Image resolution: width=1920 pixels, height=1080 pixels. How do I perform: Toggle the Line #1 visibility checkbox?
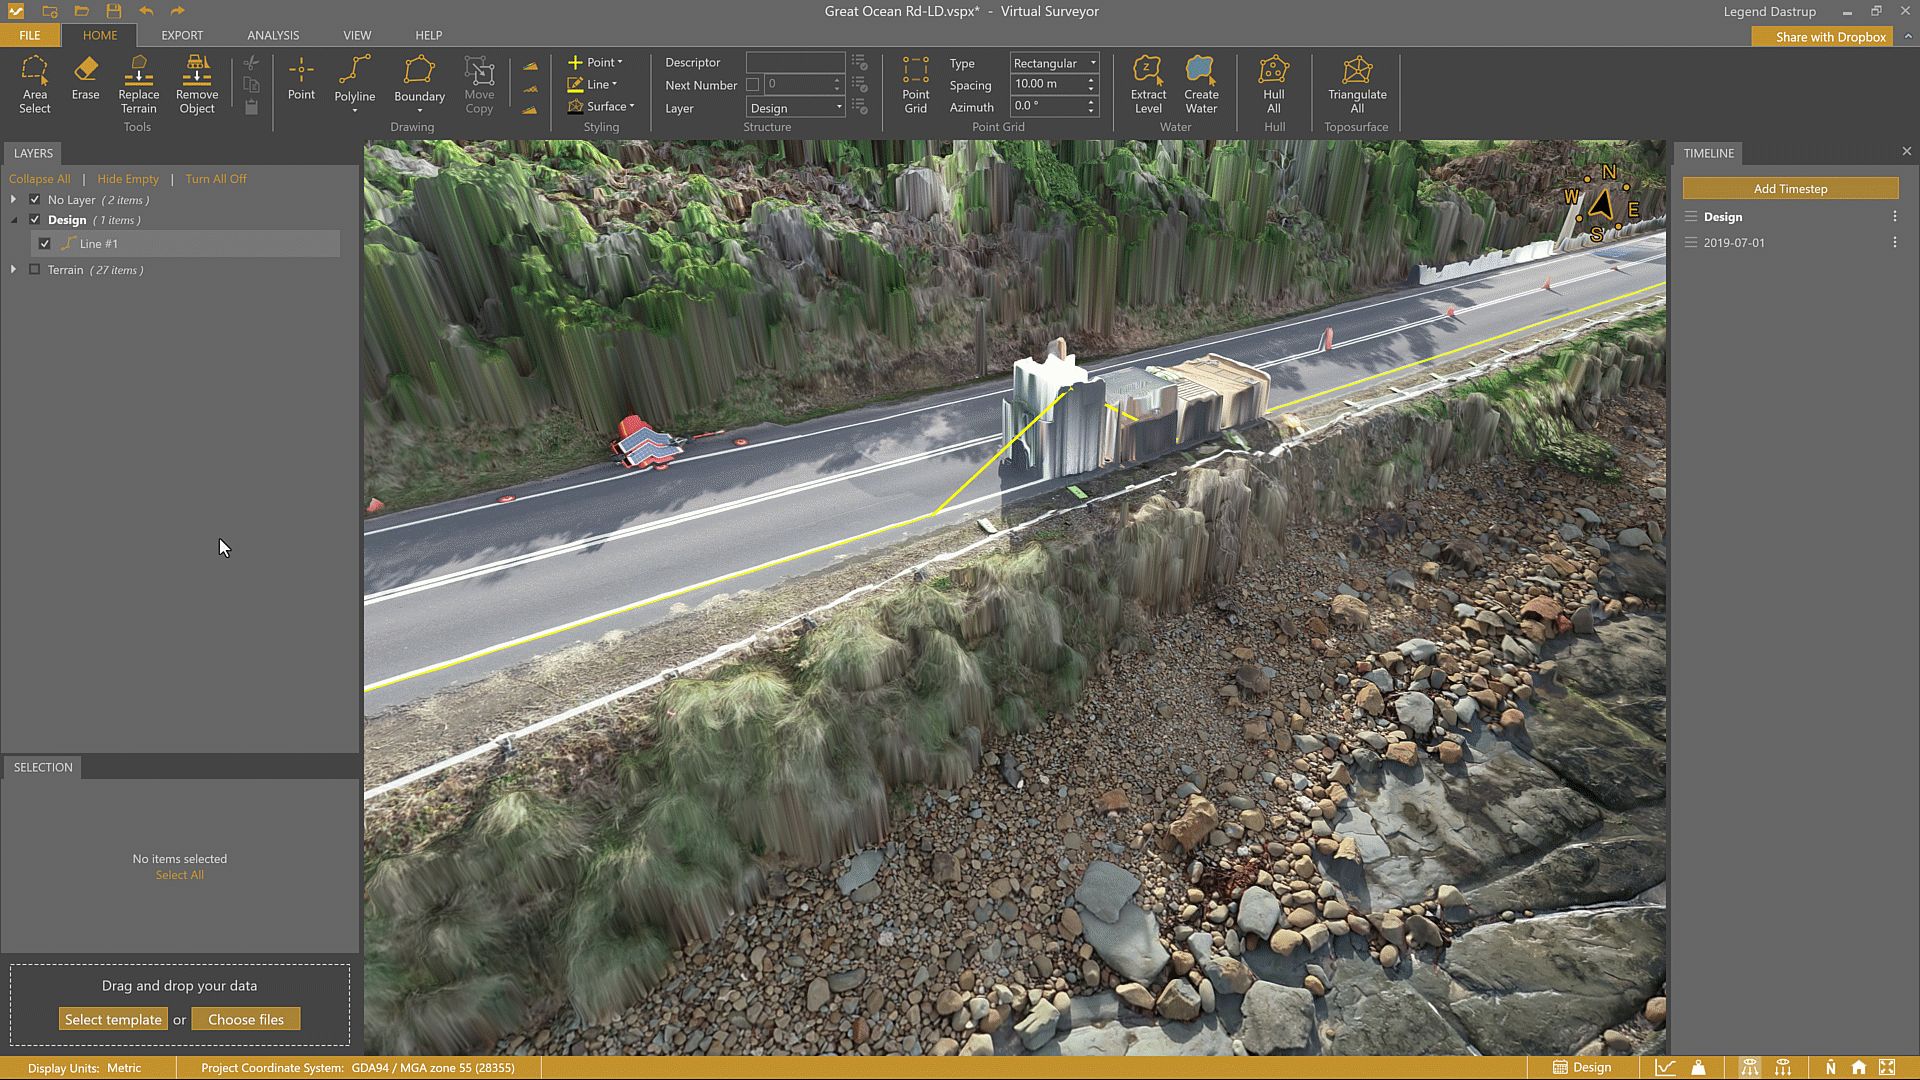click(45, 244)
